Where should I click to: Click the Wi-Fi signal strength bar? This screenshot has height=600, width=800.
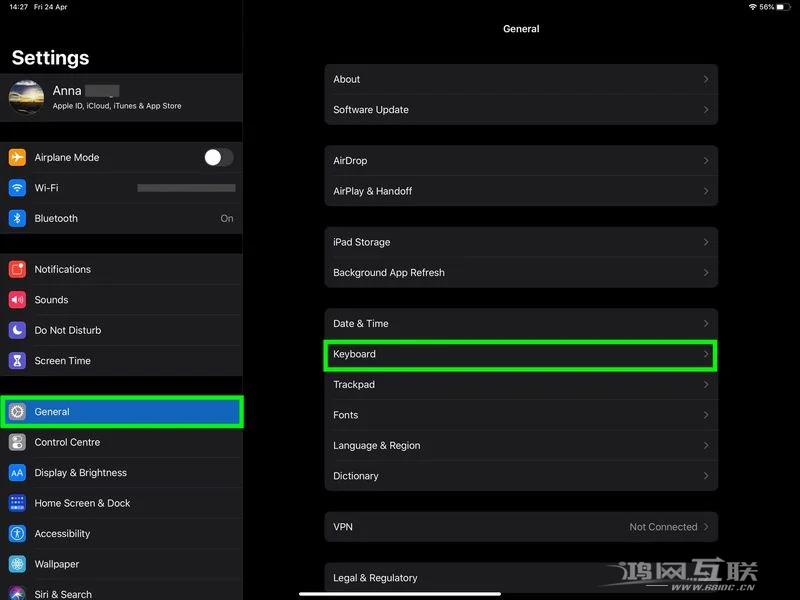pos(186,187)
